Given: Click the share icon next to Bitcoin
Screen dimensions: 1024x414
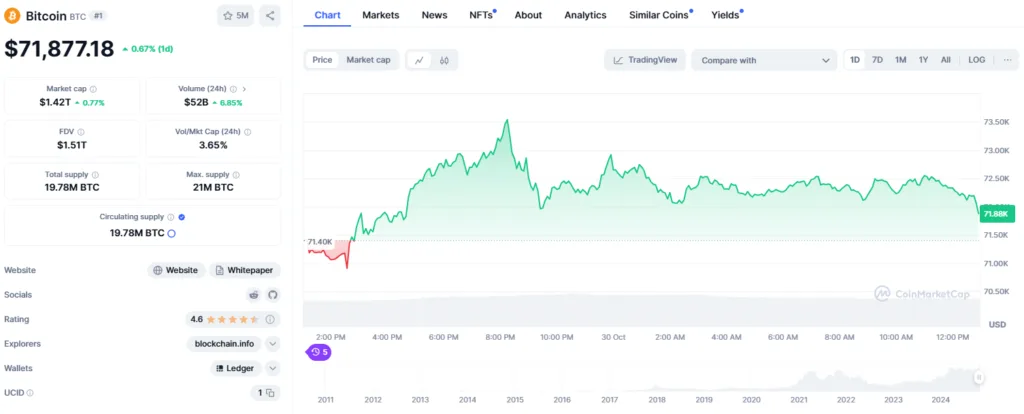Looking at the screenshot, I should tap(270, 16).
